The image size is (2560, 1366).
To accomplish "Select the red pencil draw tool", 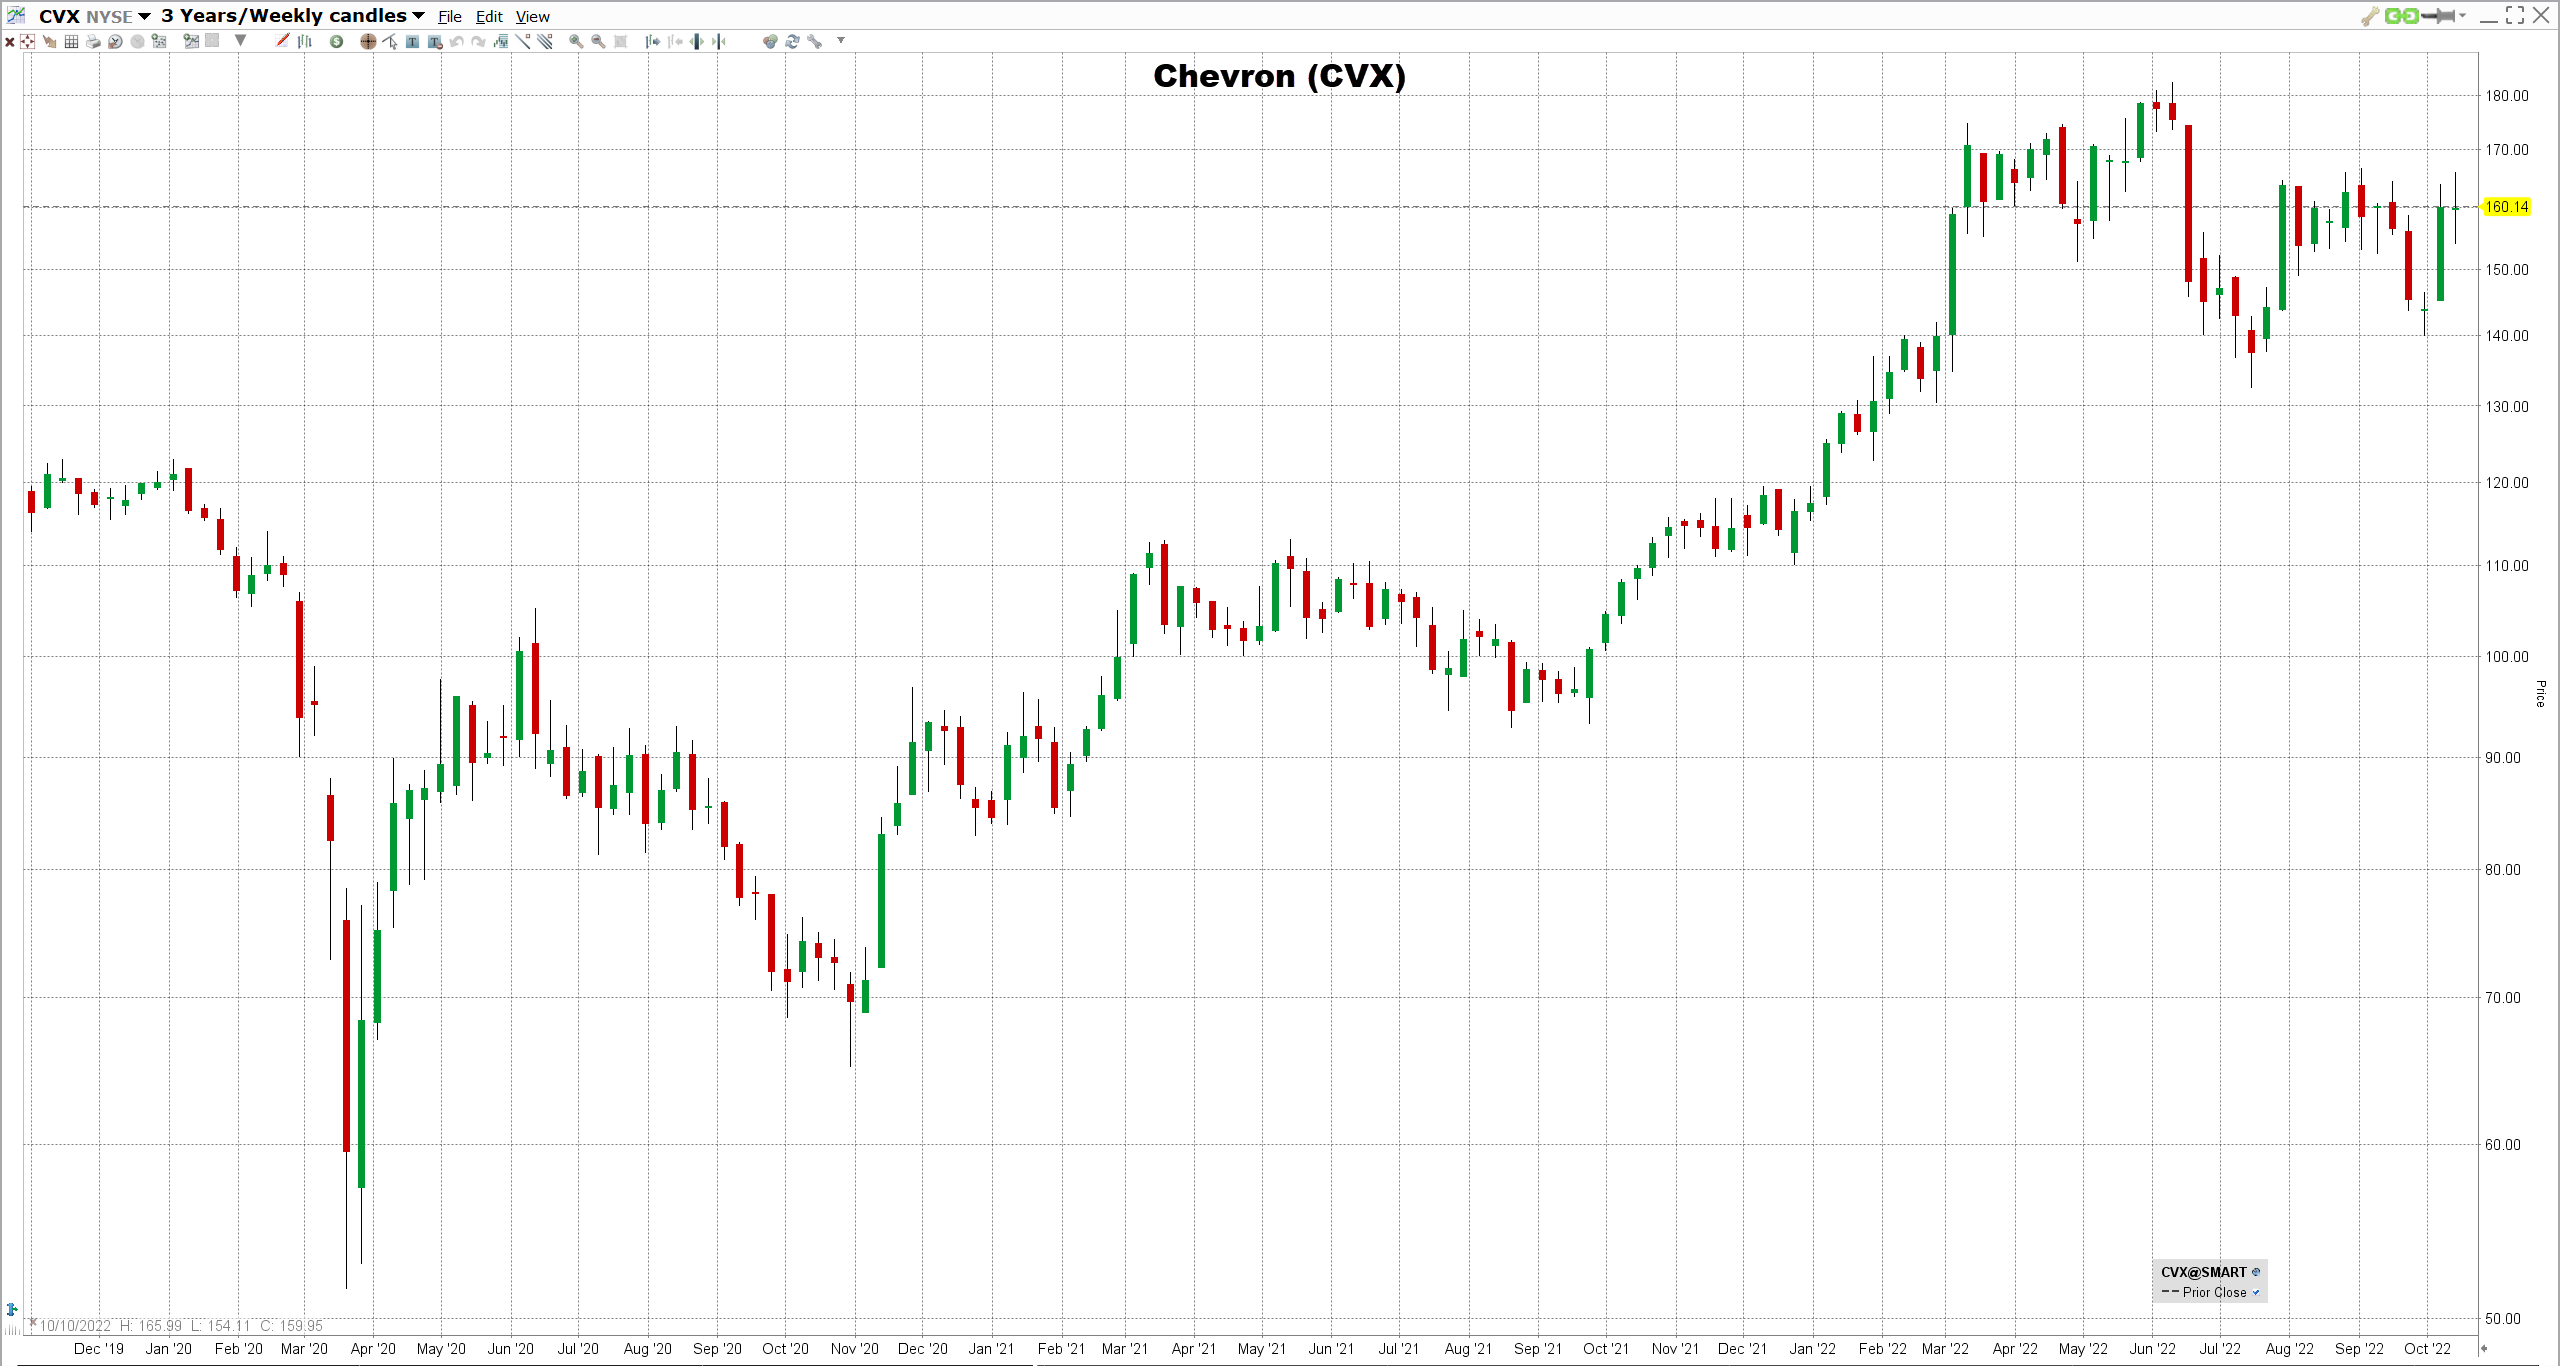I will 283,41.
